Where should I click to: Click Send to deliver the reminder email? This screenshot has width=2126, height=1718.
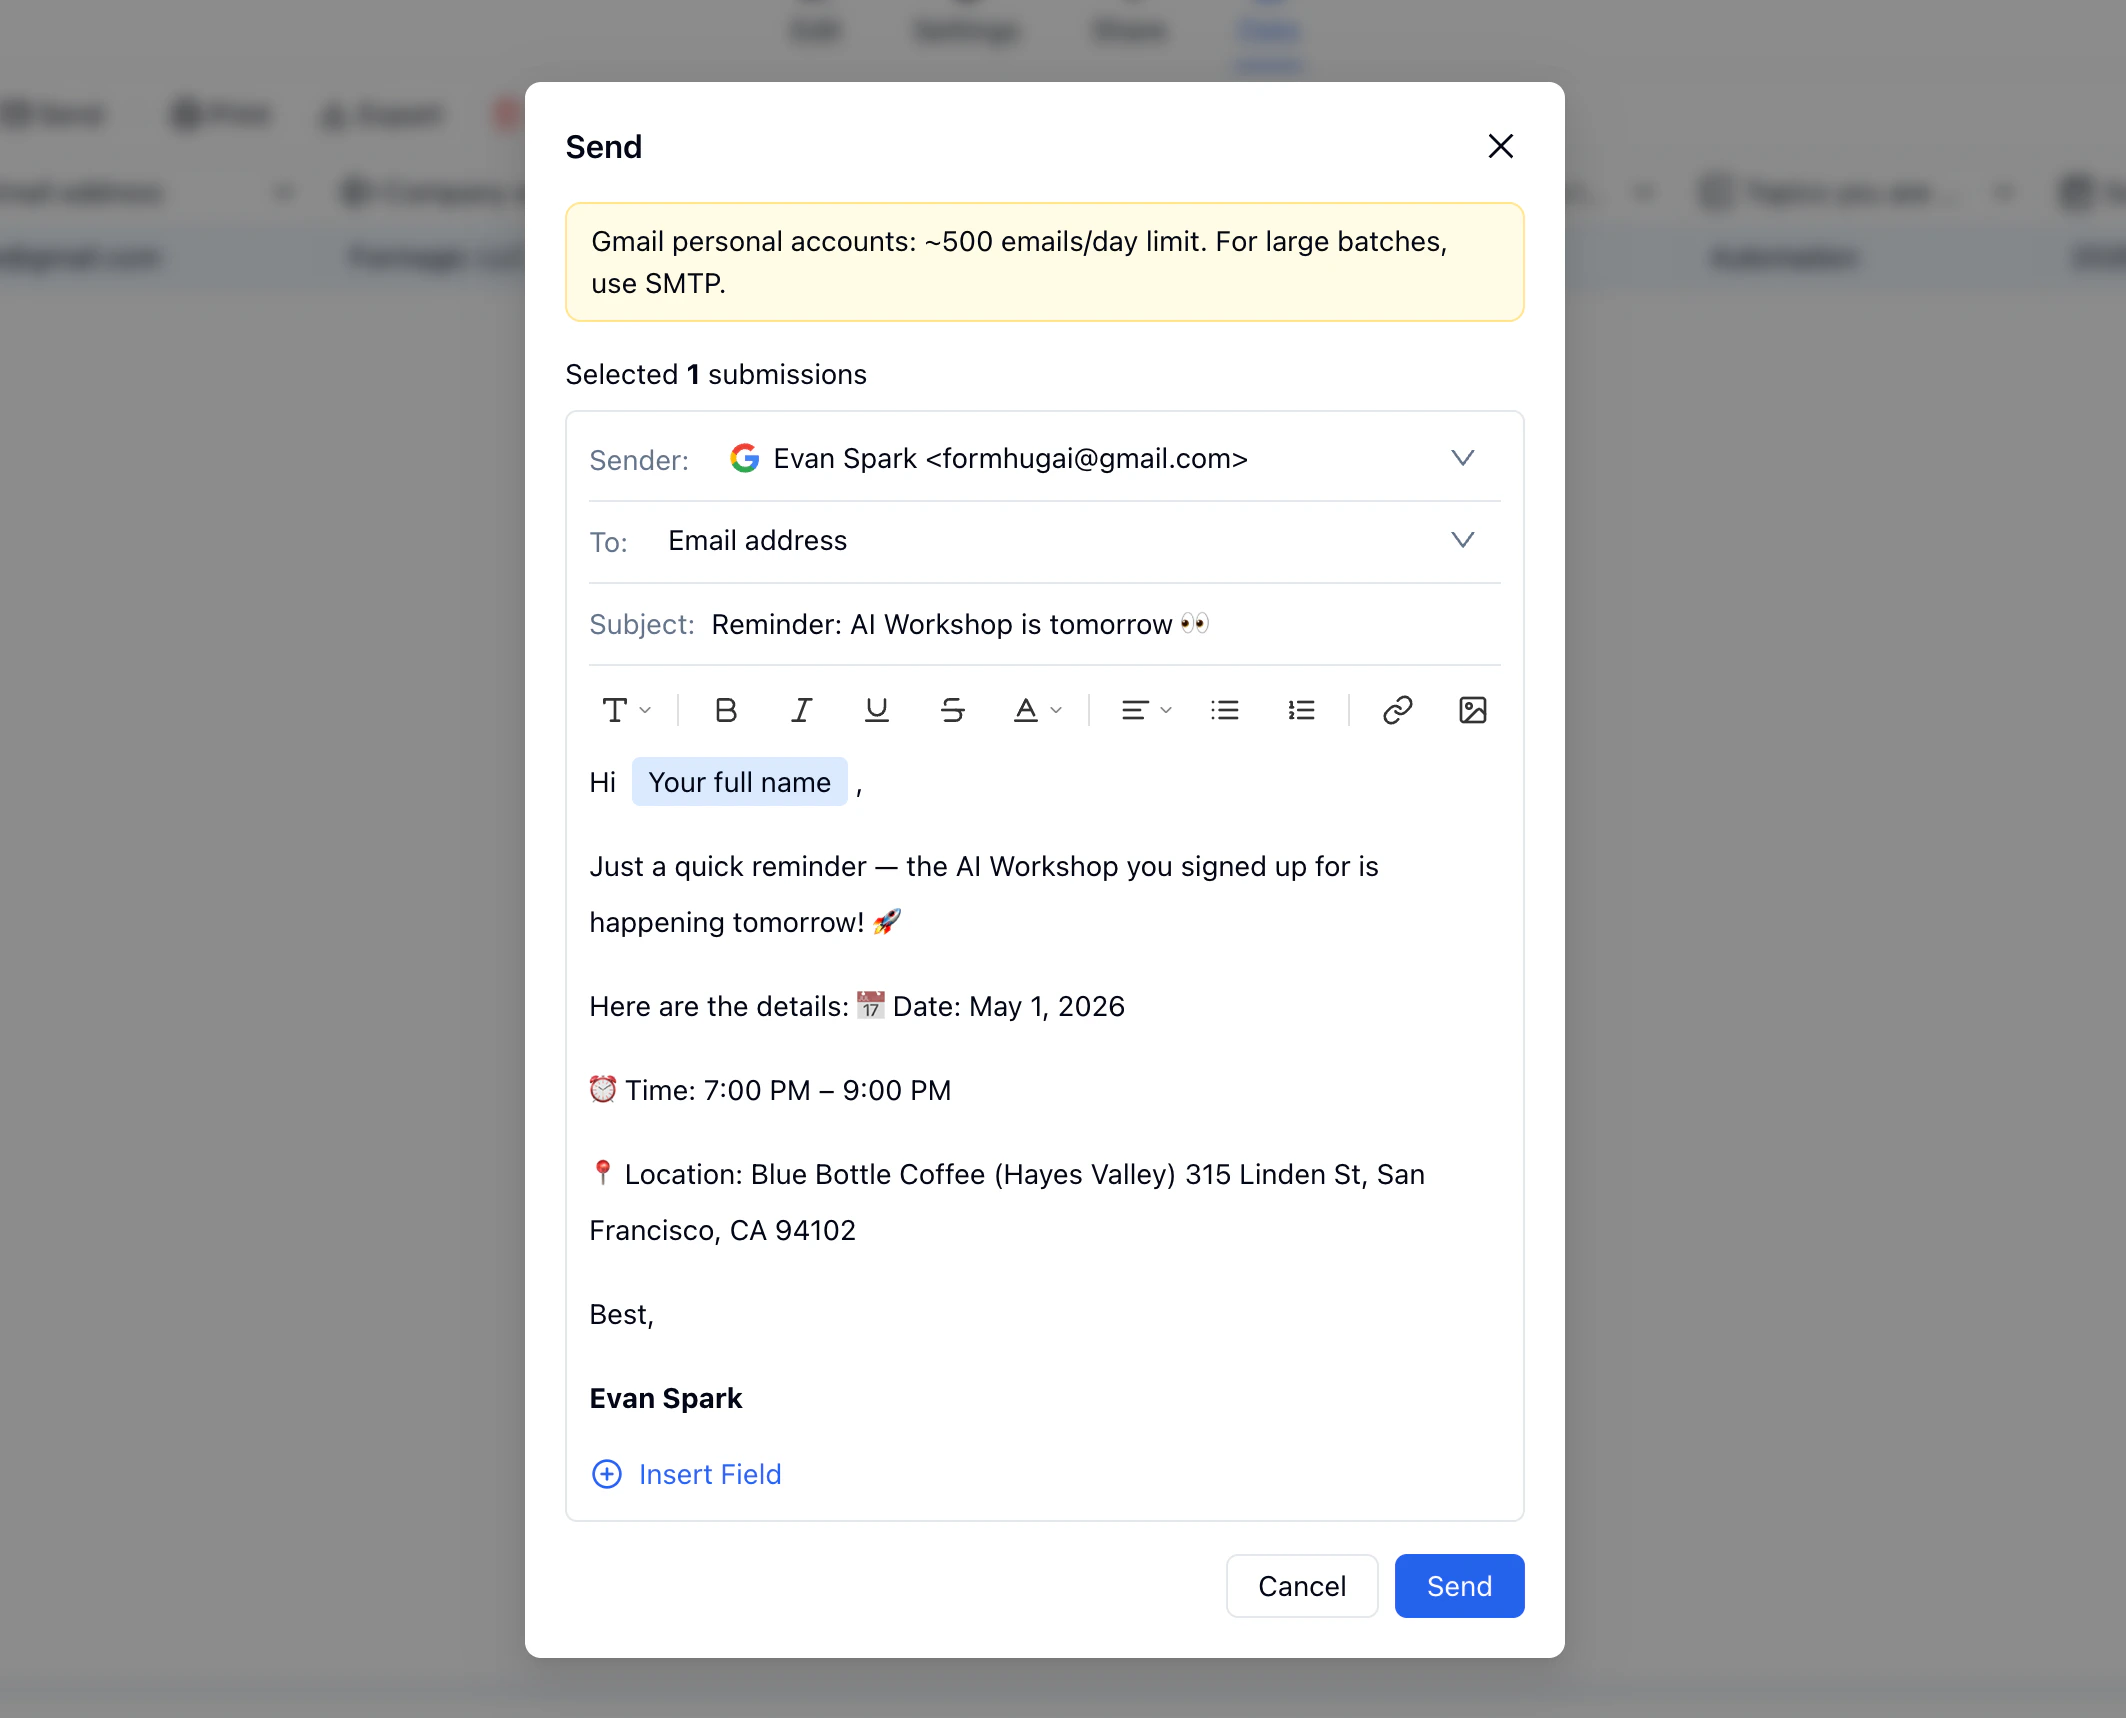click(1458, 1586)
